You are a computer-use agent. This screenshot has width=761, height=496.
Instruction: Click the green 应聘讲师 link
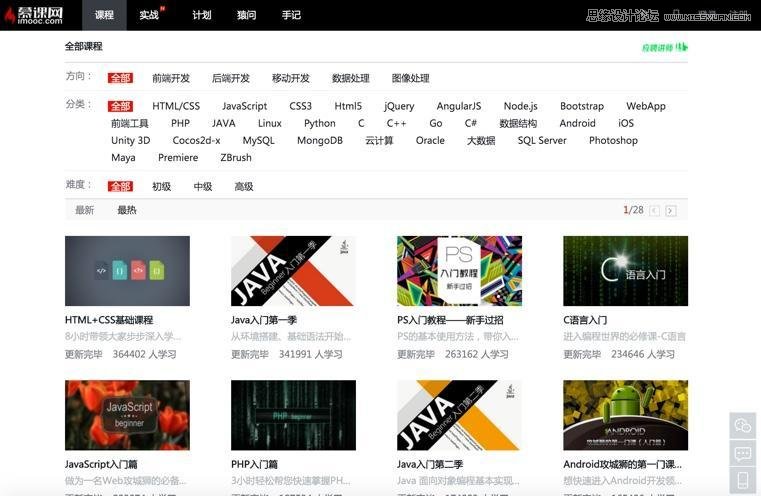(x=664, y=47)
